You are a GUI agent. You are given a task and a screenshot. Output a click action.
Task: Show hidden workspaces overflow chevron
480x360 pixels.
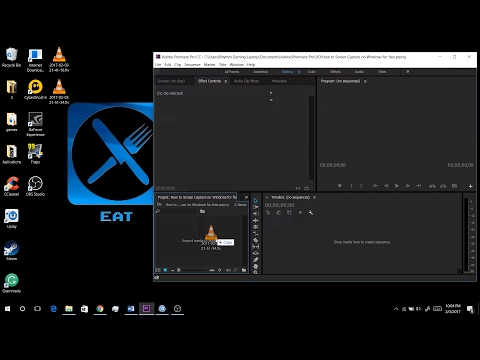pyautogui.click(x=407, y=72)
